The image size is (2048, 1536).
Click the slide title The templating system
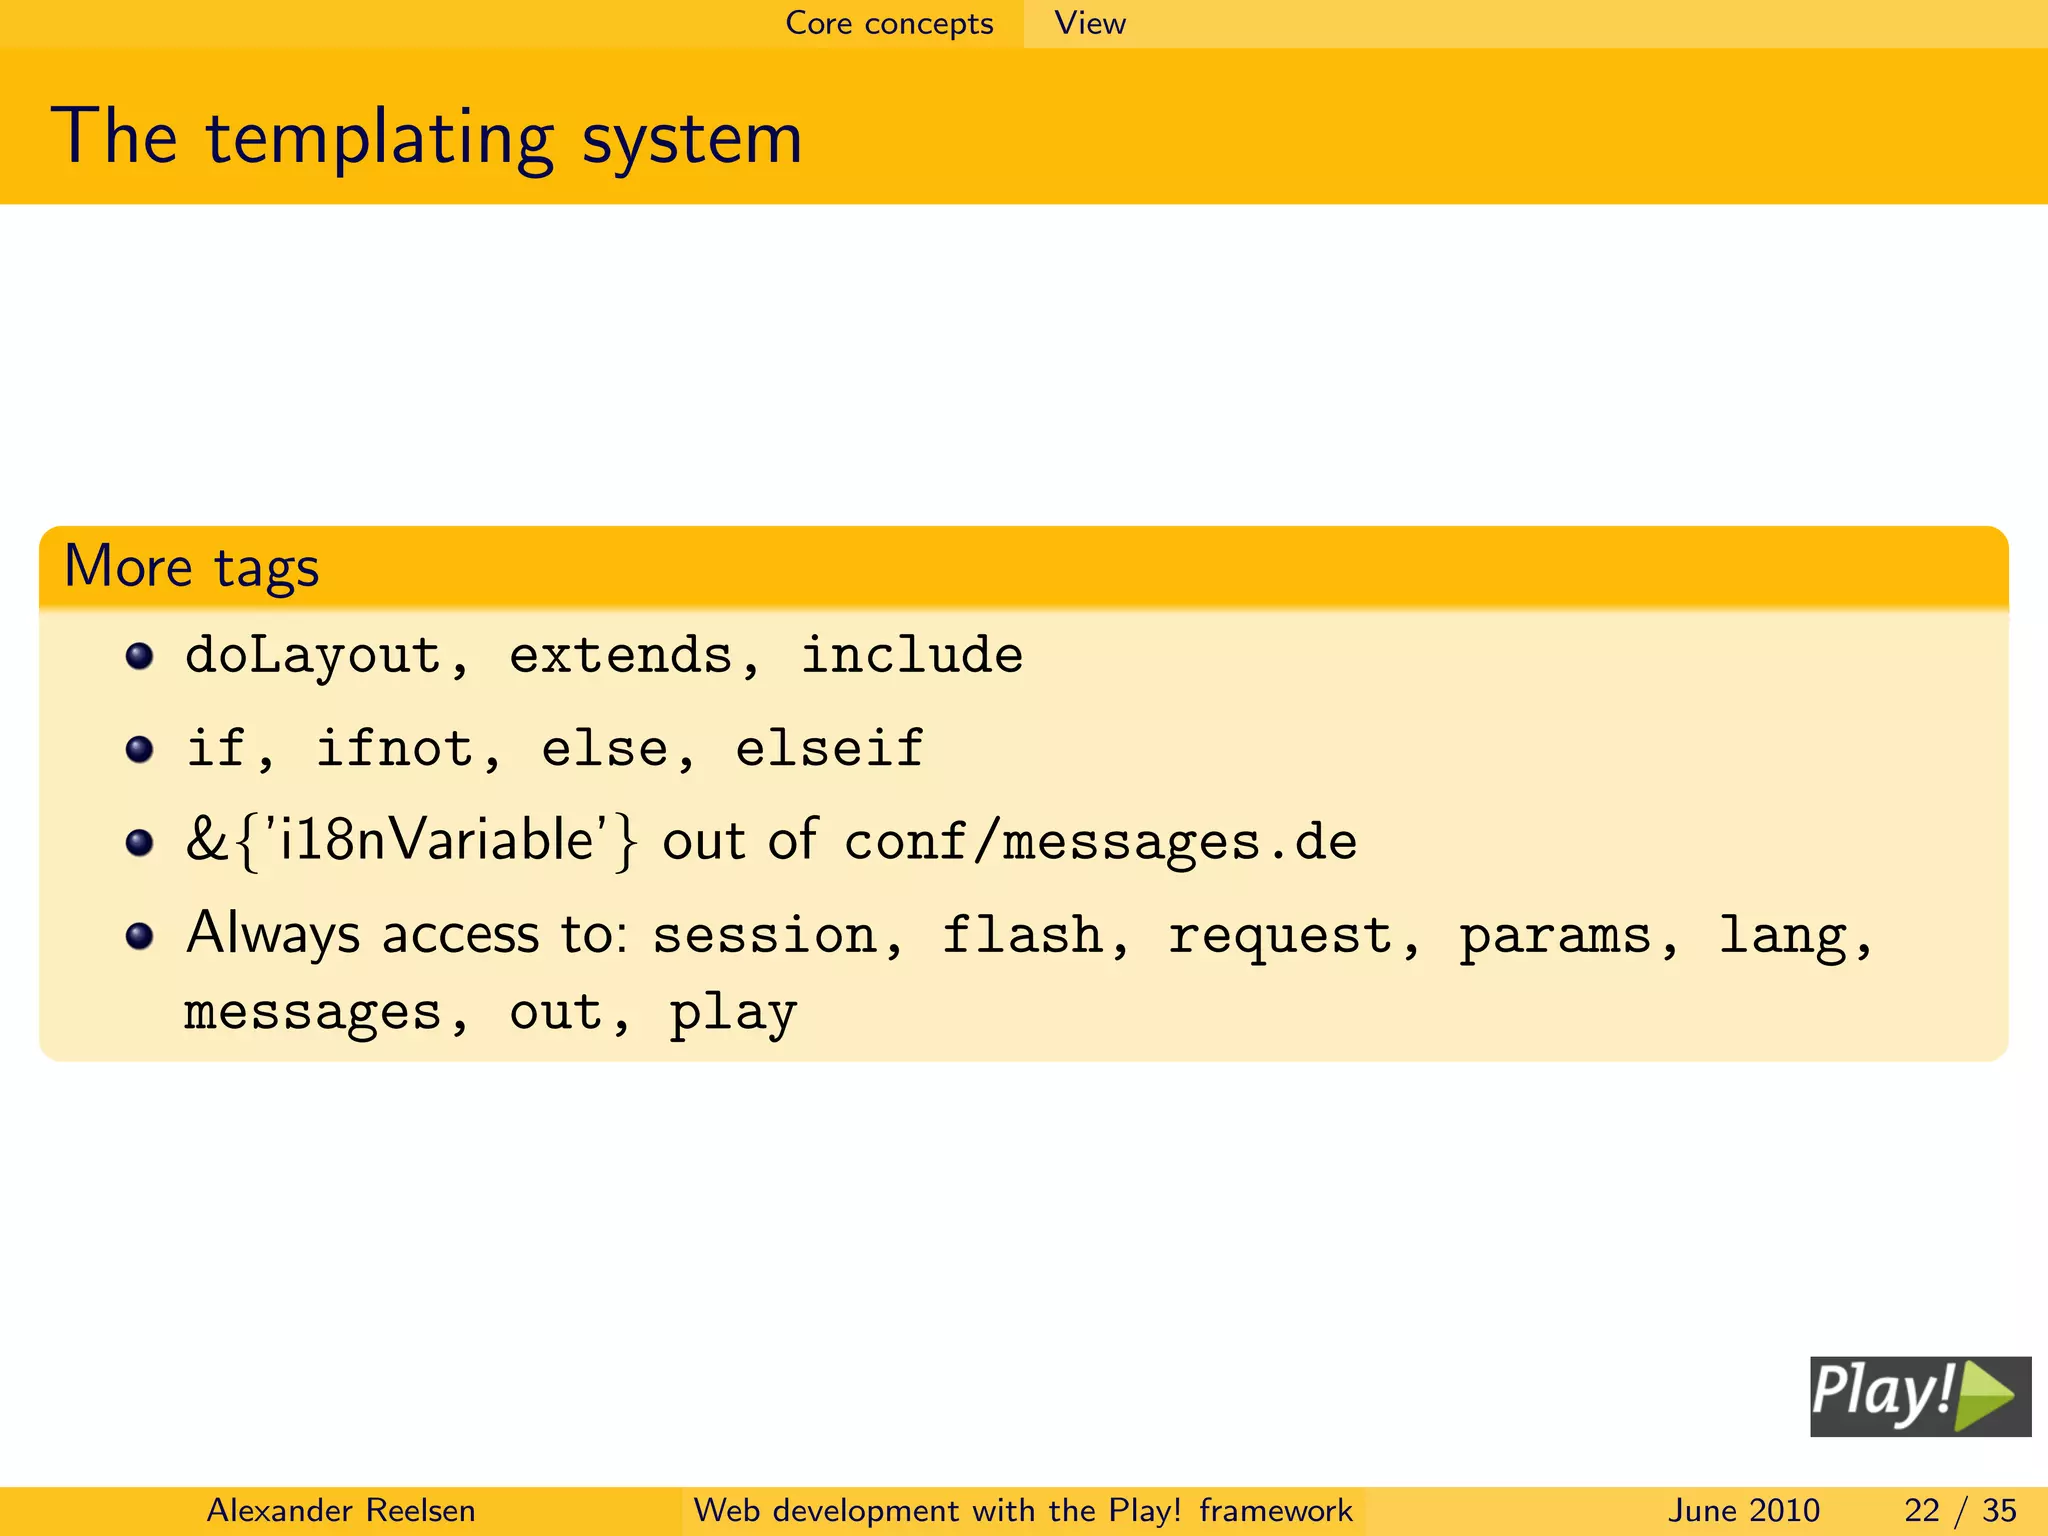(x=426, y=137)
